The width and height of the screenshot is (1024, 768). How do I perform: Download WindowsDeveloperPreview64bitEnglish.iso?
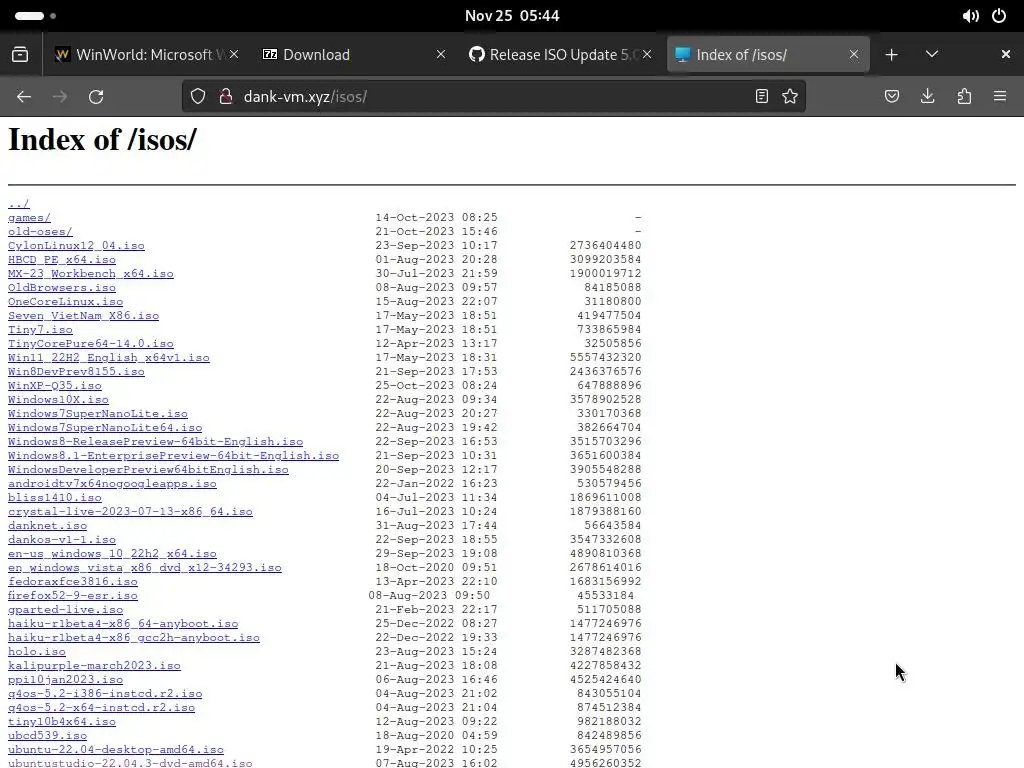[148, 470]
